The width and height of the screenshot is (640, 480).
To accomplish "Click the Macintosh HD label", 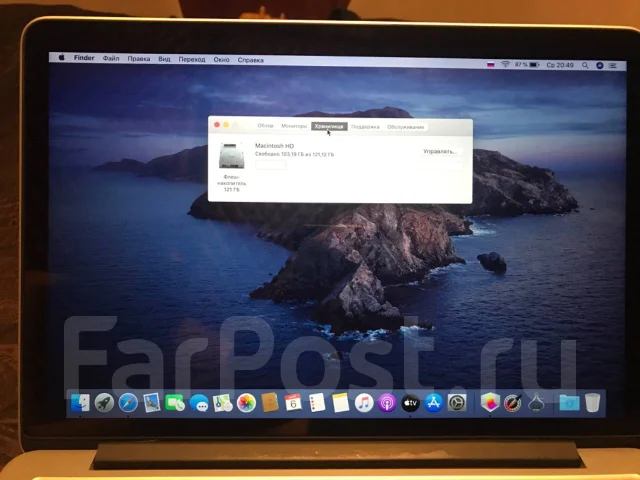I will click(x=274, y=146).
